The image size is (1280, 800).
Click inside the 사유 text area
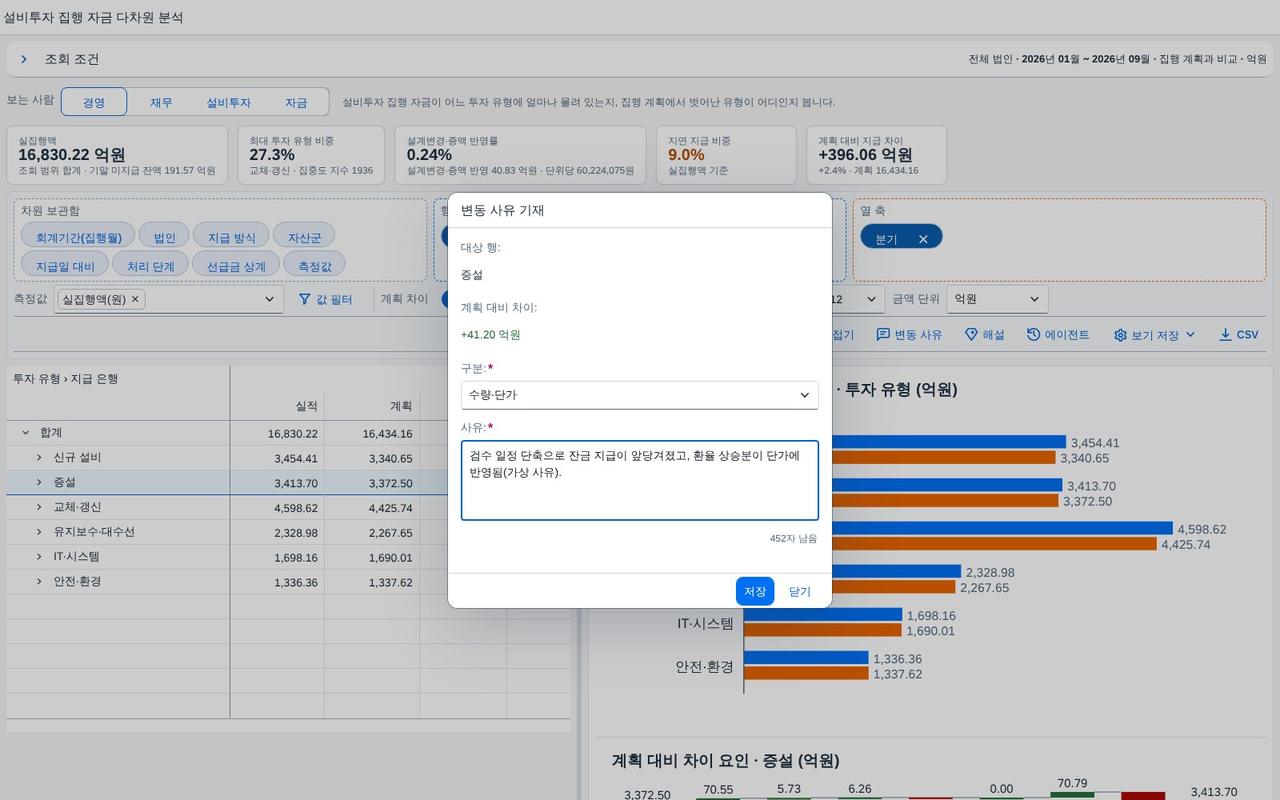tap(640, 480)
